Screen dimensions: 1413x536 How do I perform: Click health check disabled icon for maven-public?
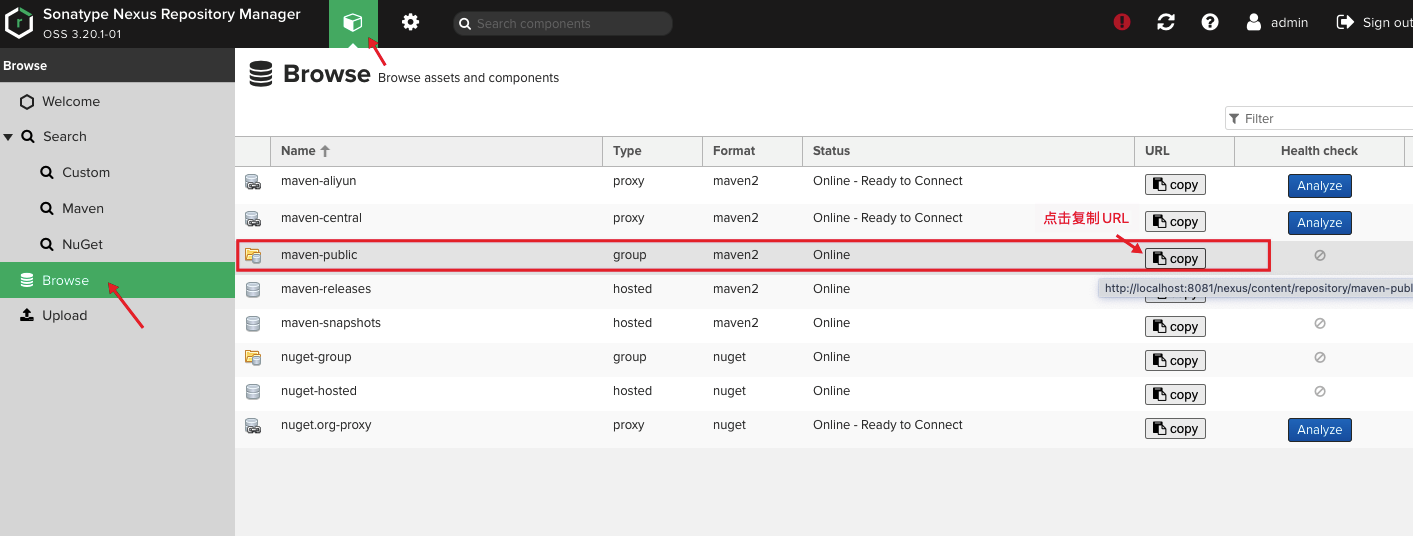pos(1319,256)
